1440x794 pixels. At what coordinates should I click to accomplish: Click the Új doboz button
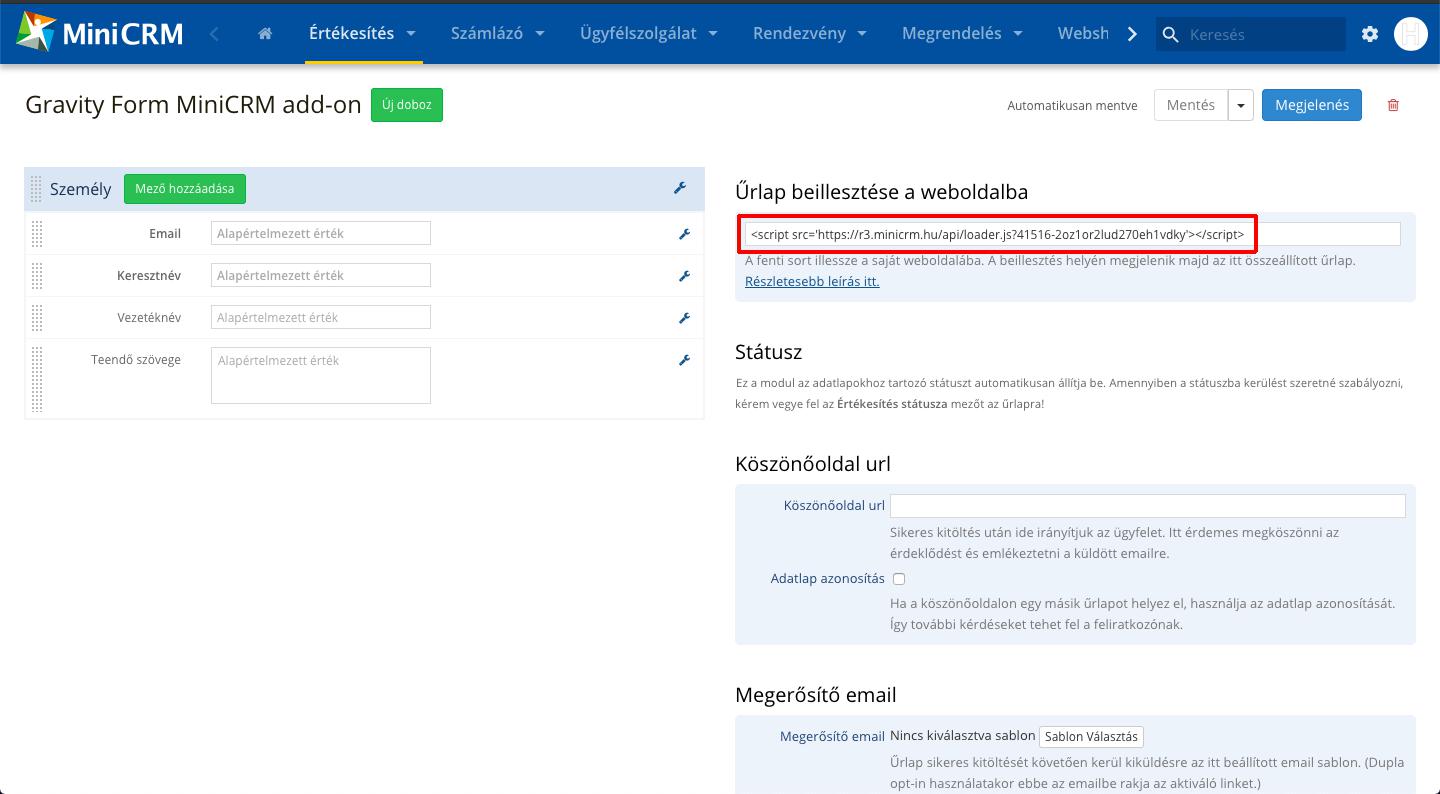coord(407,105)
